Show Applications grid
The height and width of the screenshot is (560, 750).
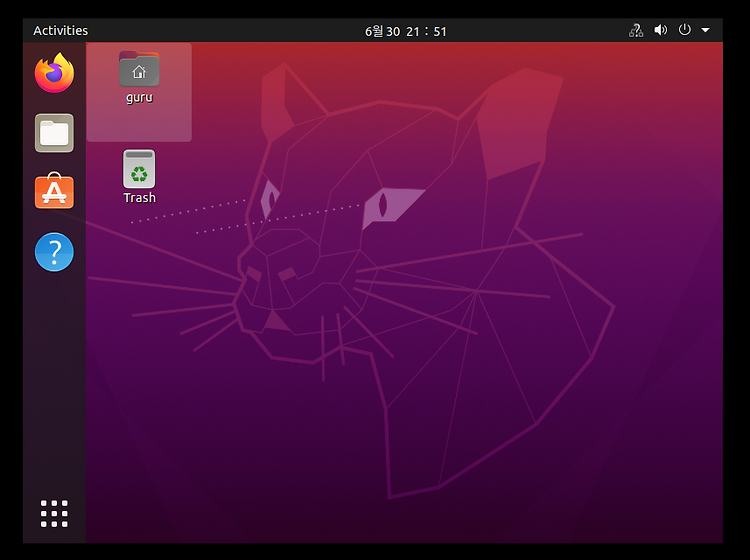54,514
